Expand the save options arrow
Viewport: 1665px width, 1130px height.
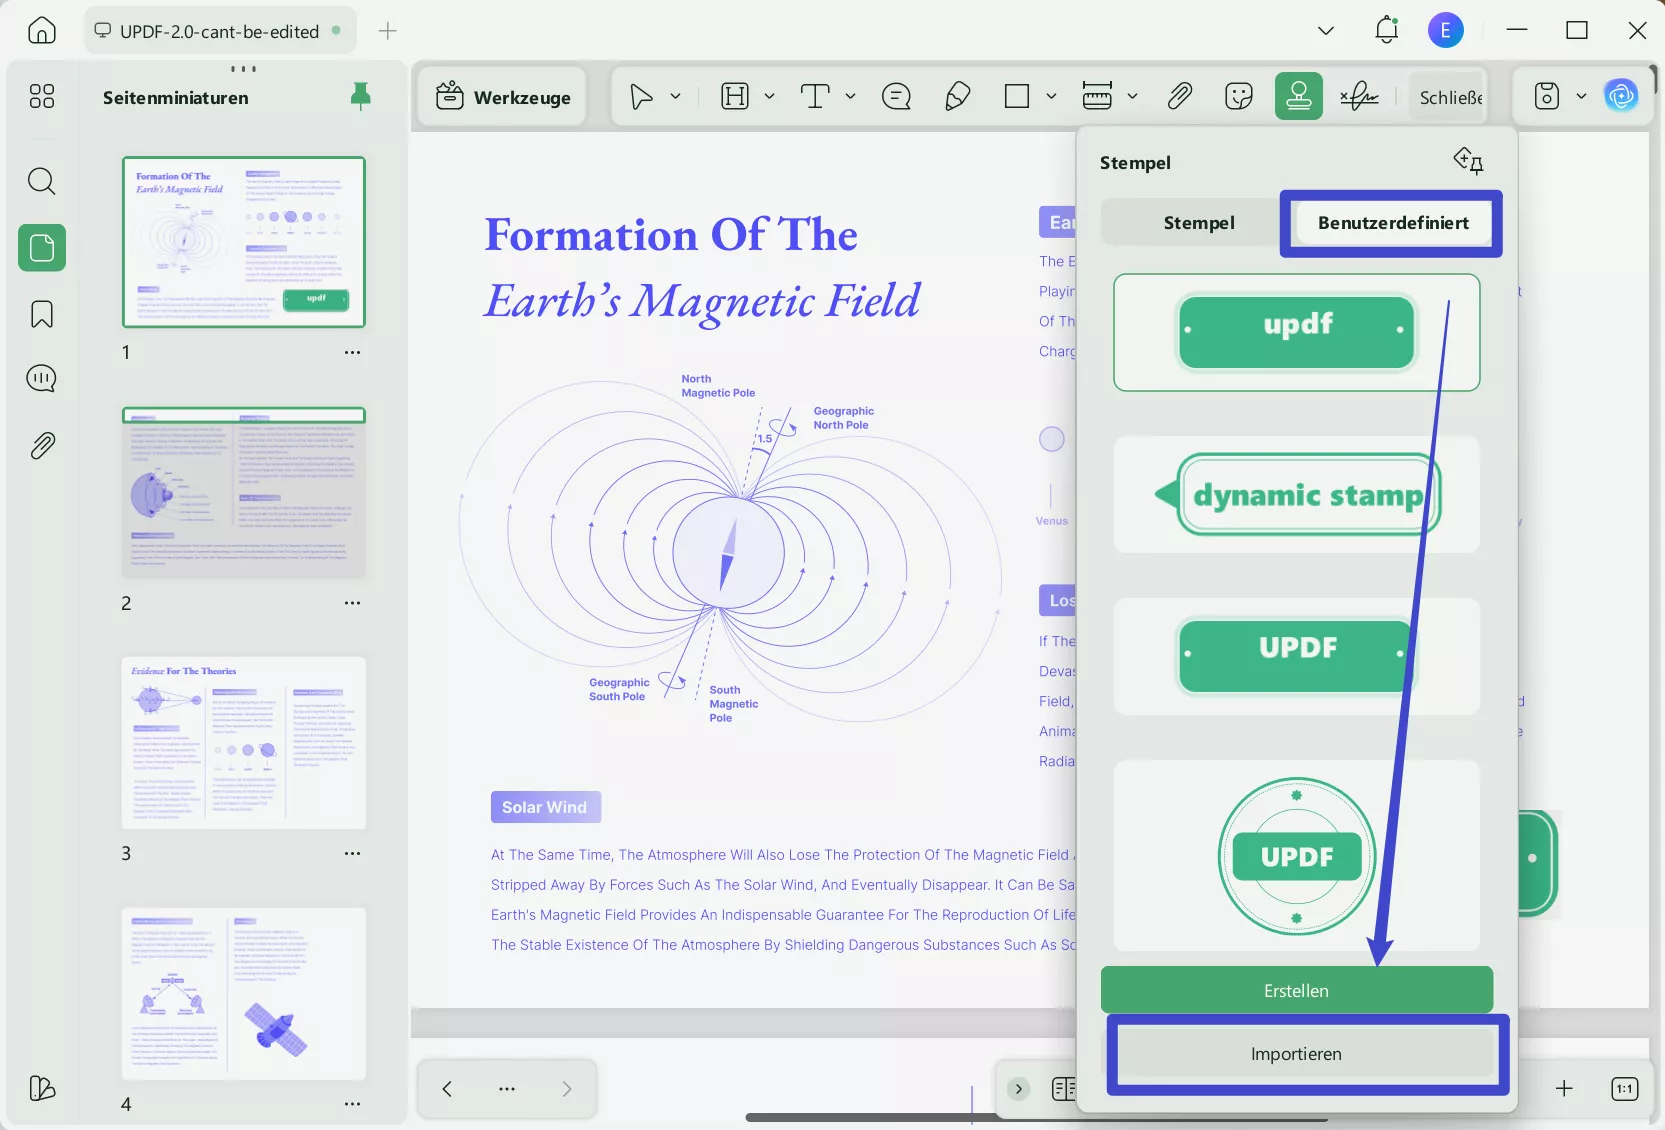tap(1581, 97)
